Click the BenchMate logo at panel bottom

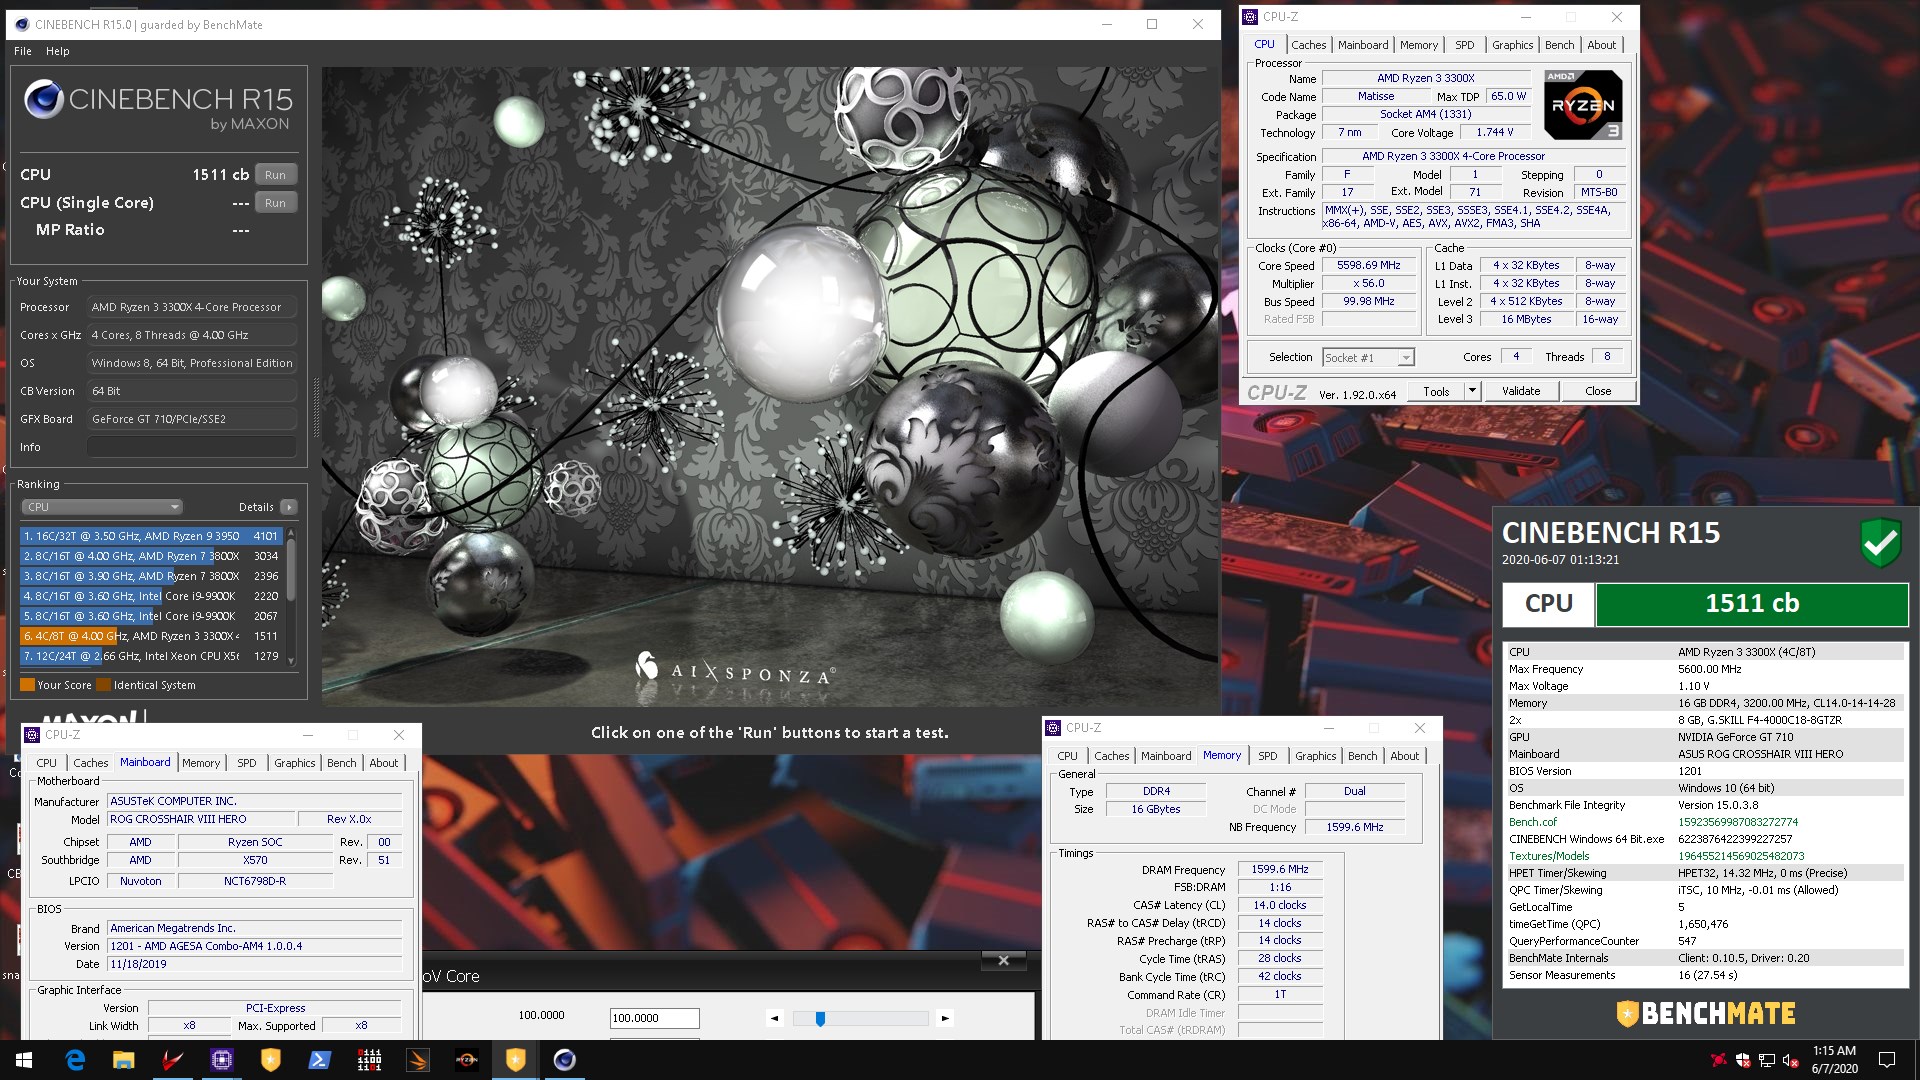[x=1706, y=1013]
